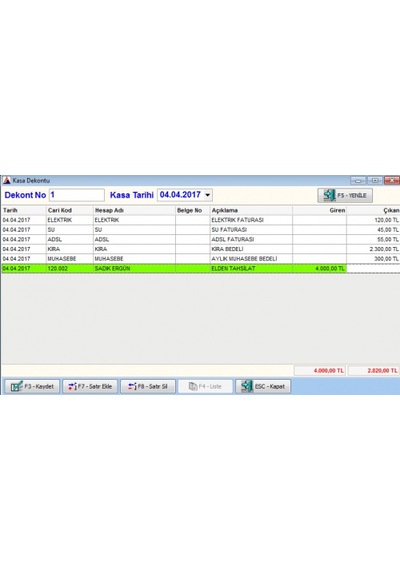
Task: Close the Kasa Dekontu window
Action: point(392,180)
